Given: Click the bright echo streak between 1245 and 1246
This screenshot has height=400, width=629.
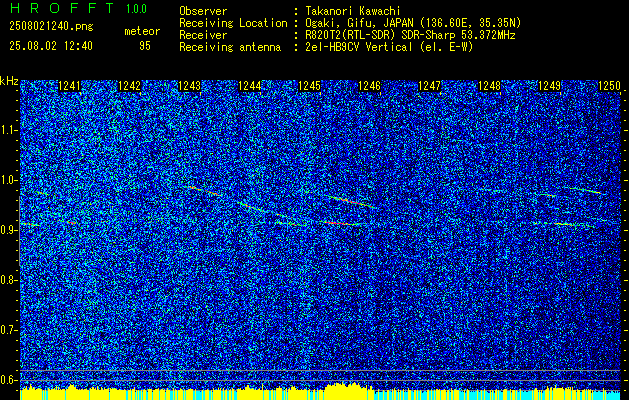Looking at the screenshot, I should pos(353,202).
